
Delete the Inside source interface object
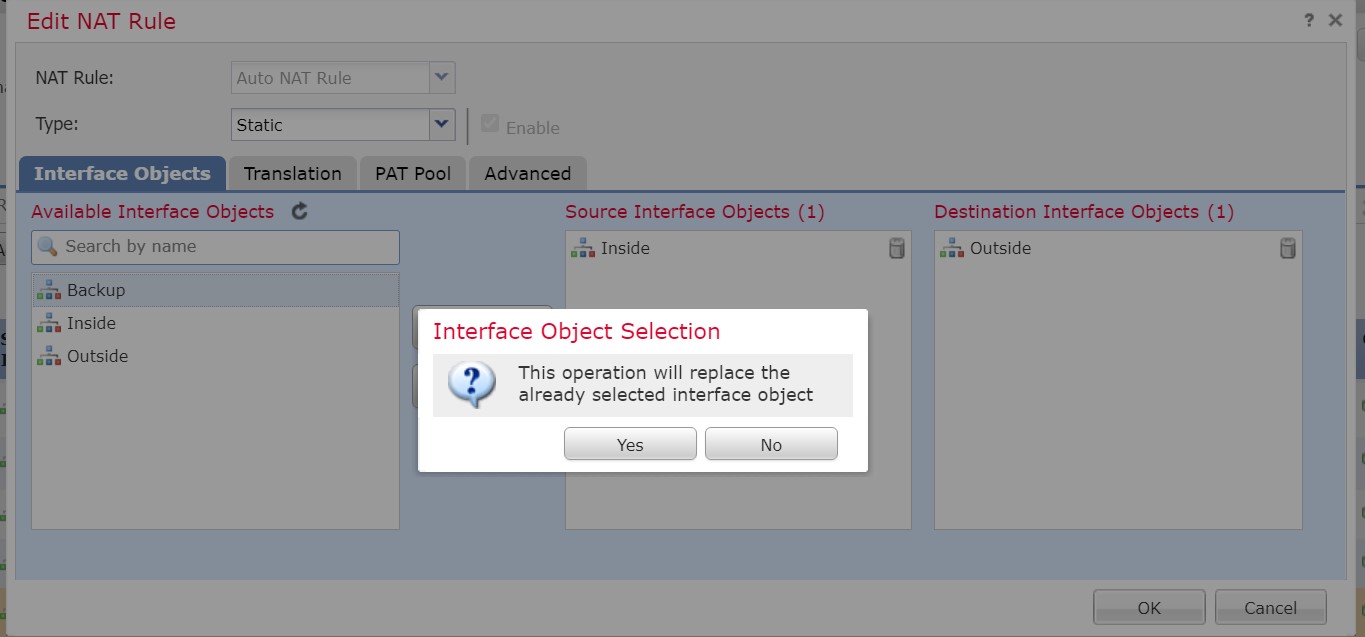tap(897, 248)
